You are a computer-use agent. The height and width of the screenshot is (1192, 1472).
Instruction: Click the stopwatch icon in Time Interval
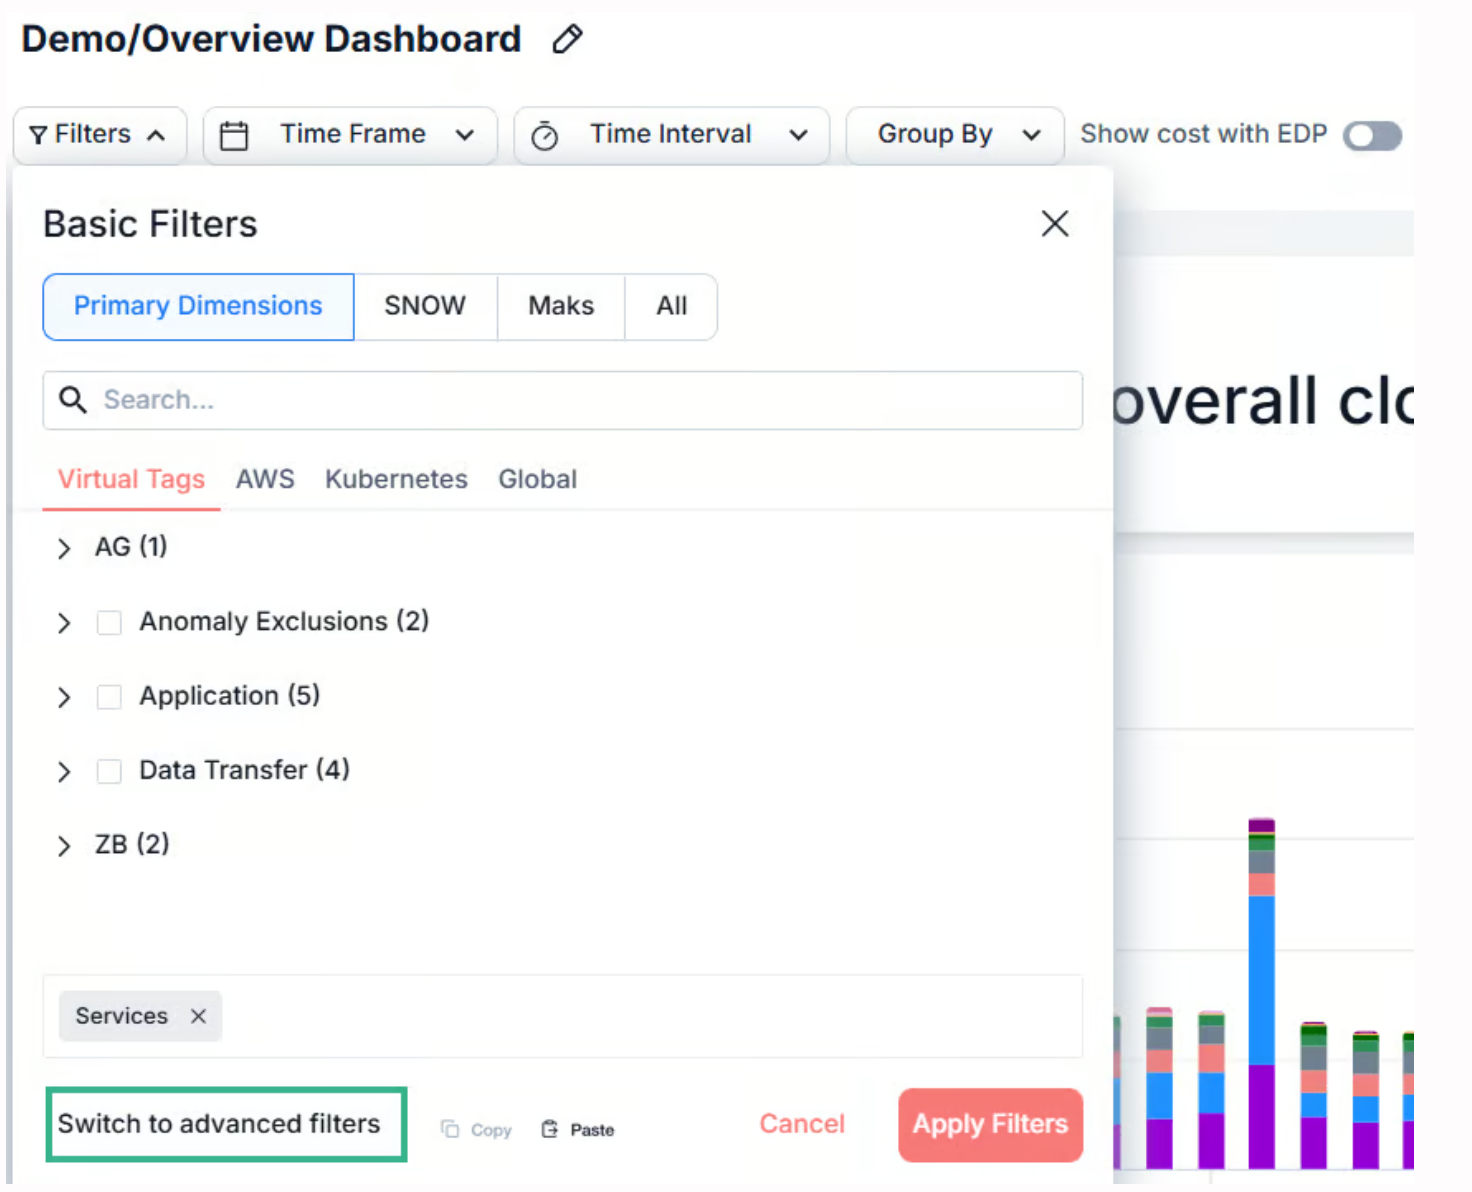pyautogui.click(x=544, y=135)
